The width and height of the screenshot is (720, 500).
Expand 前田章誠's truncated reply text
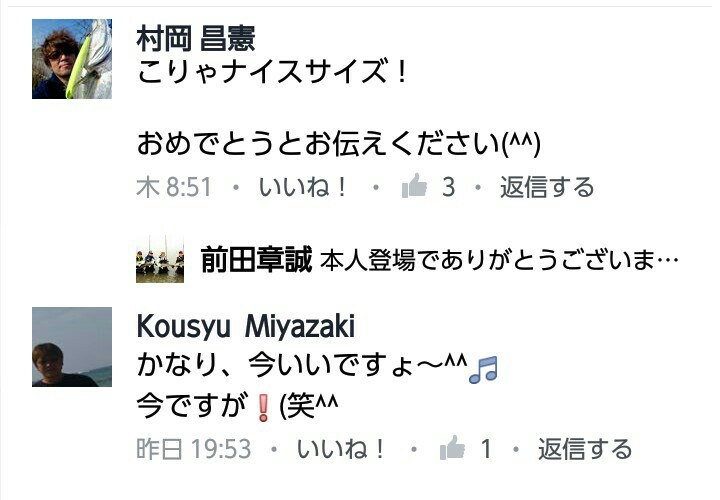pyautogui.click(x=499, y=260)
